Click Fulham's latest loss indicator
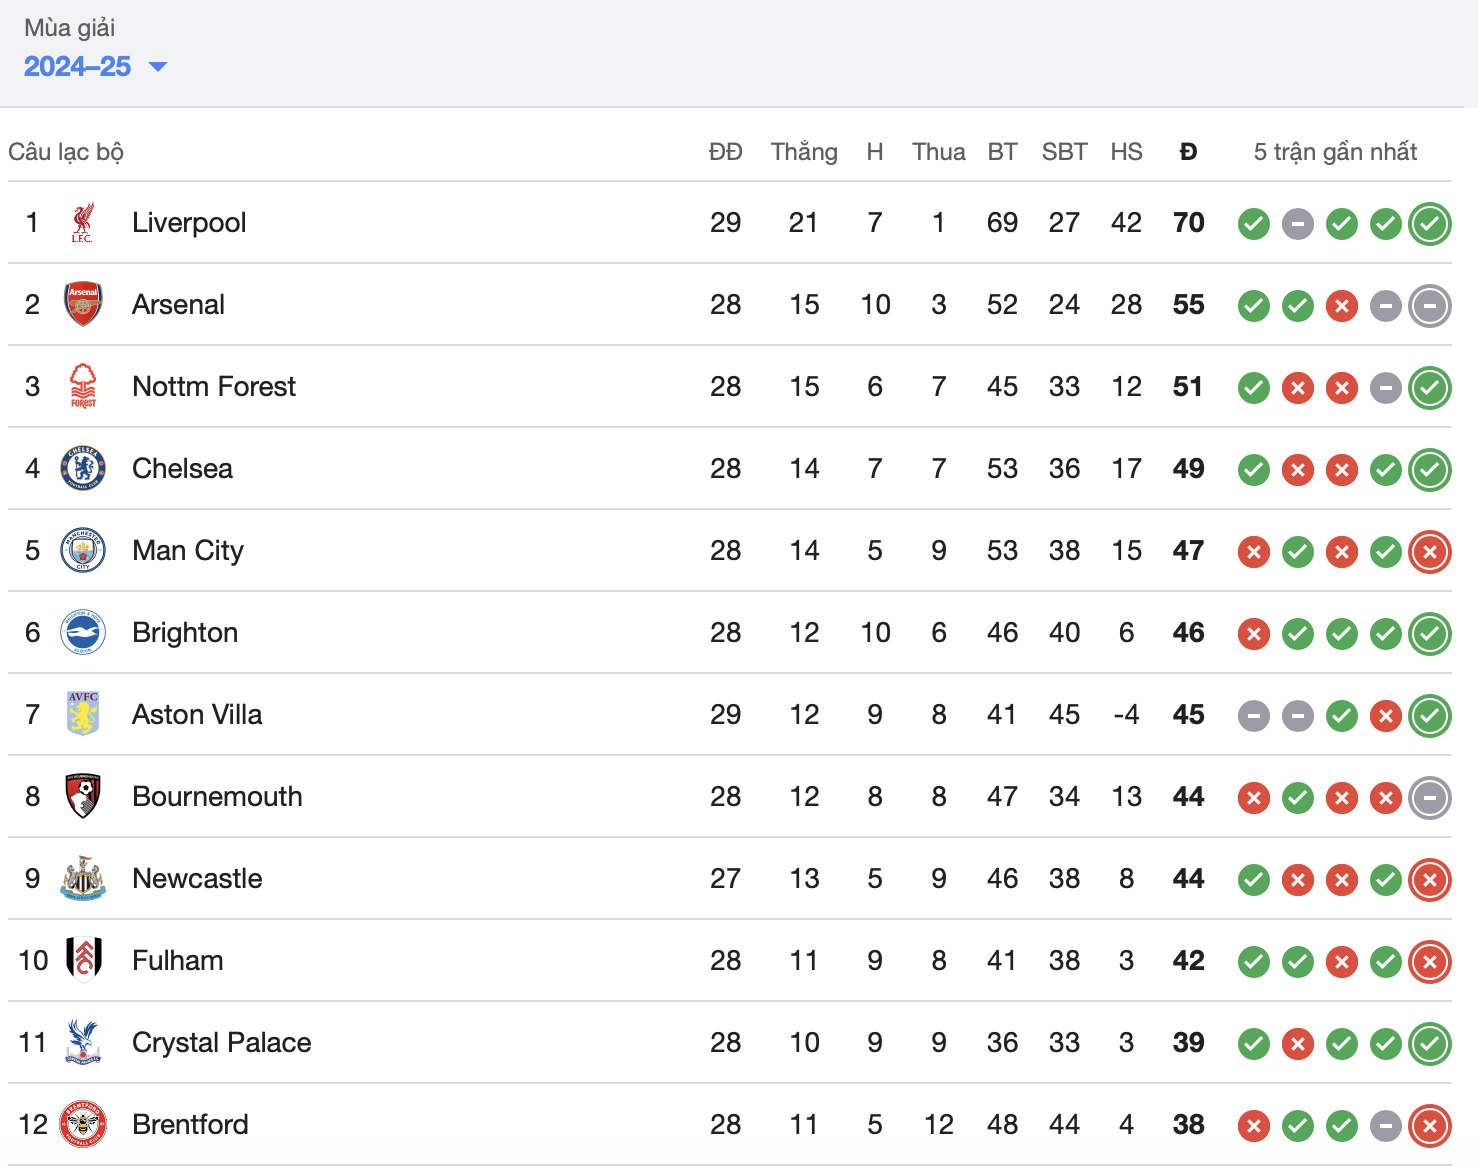1478x1166 pixels. [1430, 962]
